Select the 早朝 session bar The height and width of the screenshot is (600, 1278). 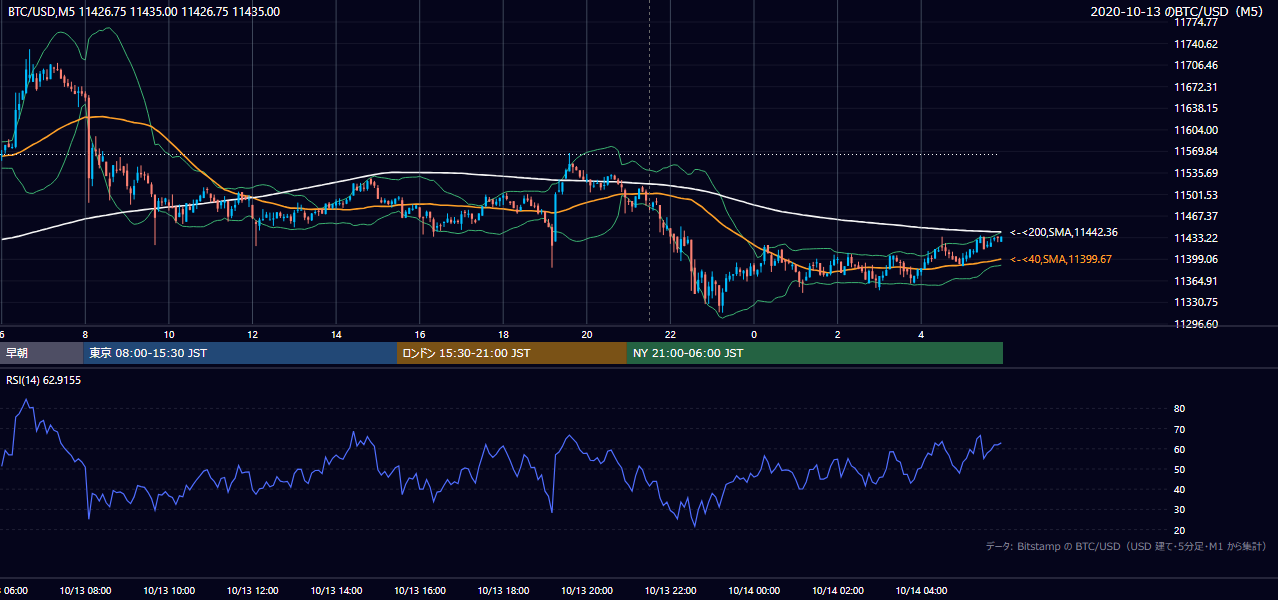41,353
